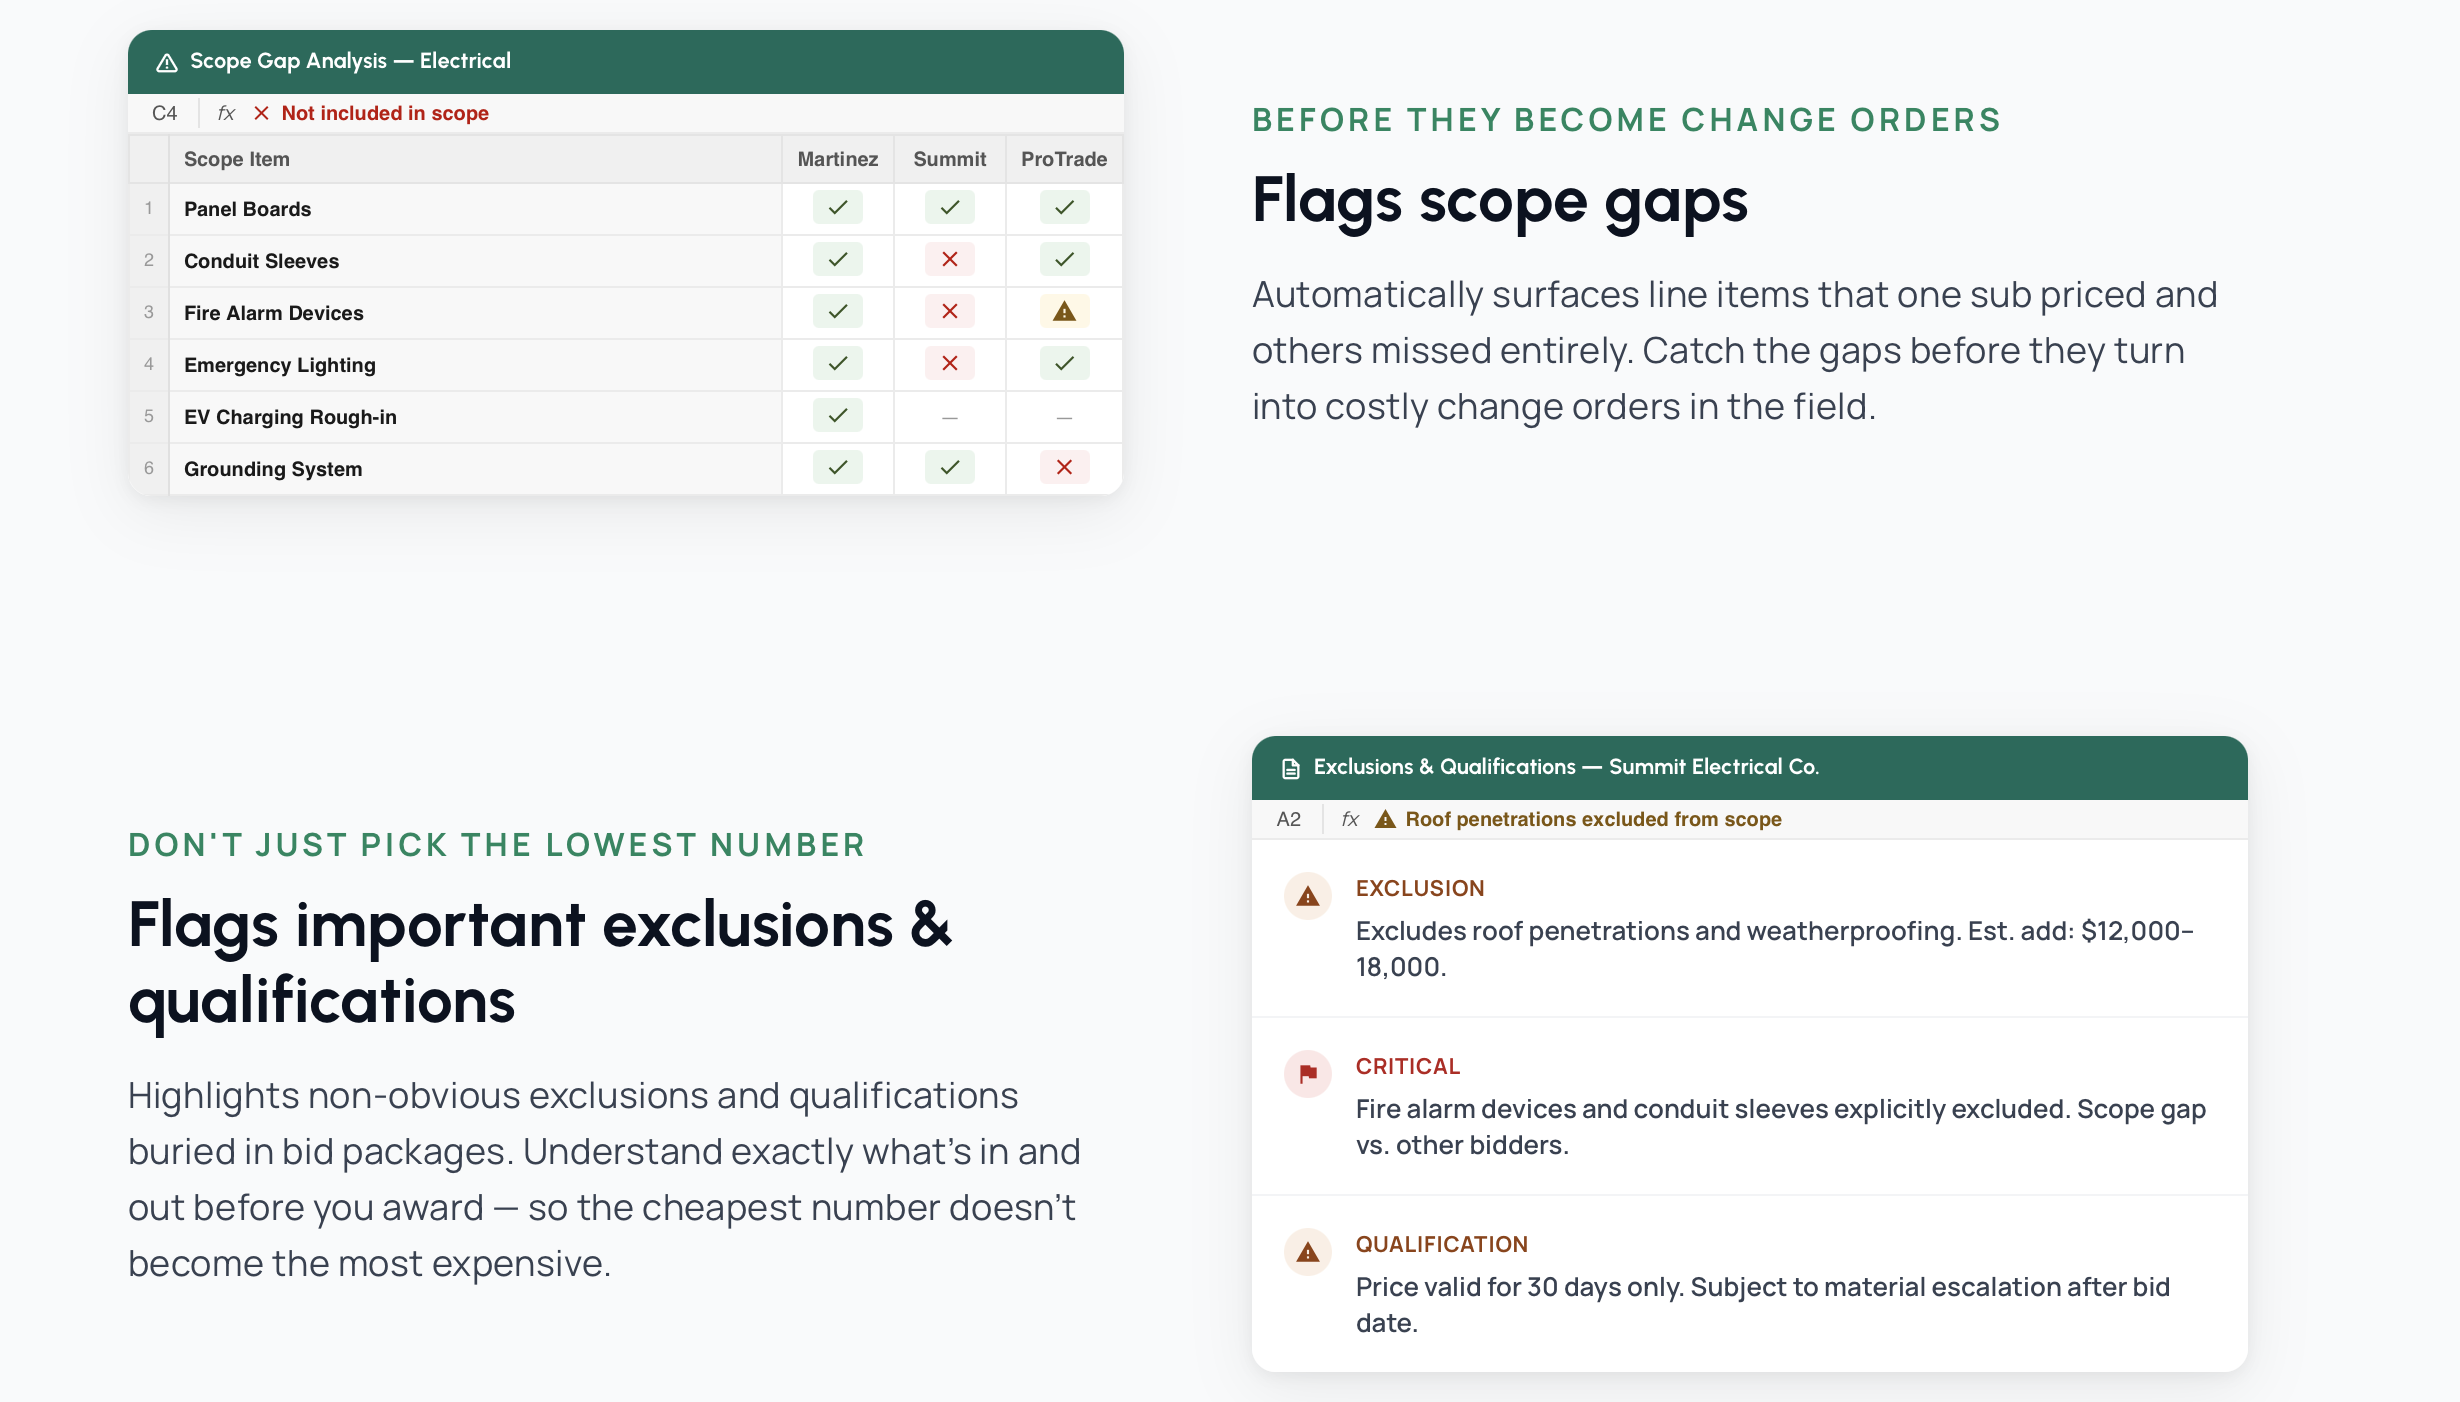
Task: Click the warning triangle icon in Scope Gap Analysis header
Action: point(167,62)
